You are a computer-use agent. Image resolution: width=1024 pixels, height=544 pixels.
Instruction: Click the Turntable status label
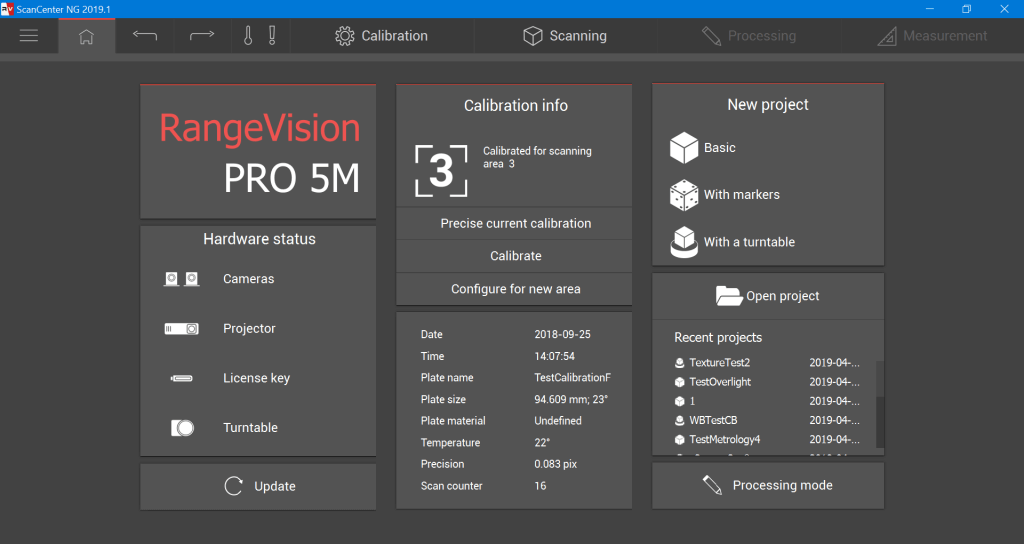click(250, 428)
